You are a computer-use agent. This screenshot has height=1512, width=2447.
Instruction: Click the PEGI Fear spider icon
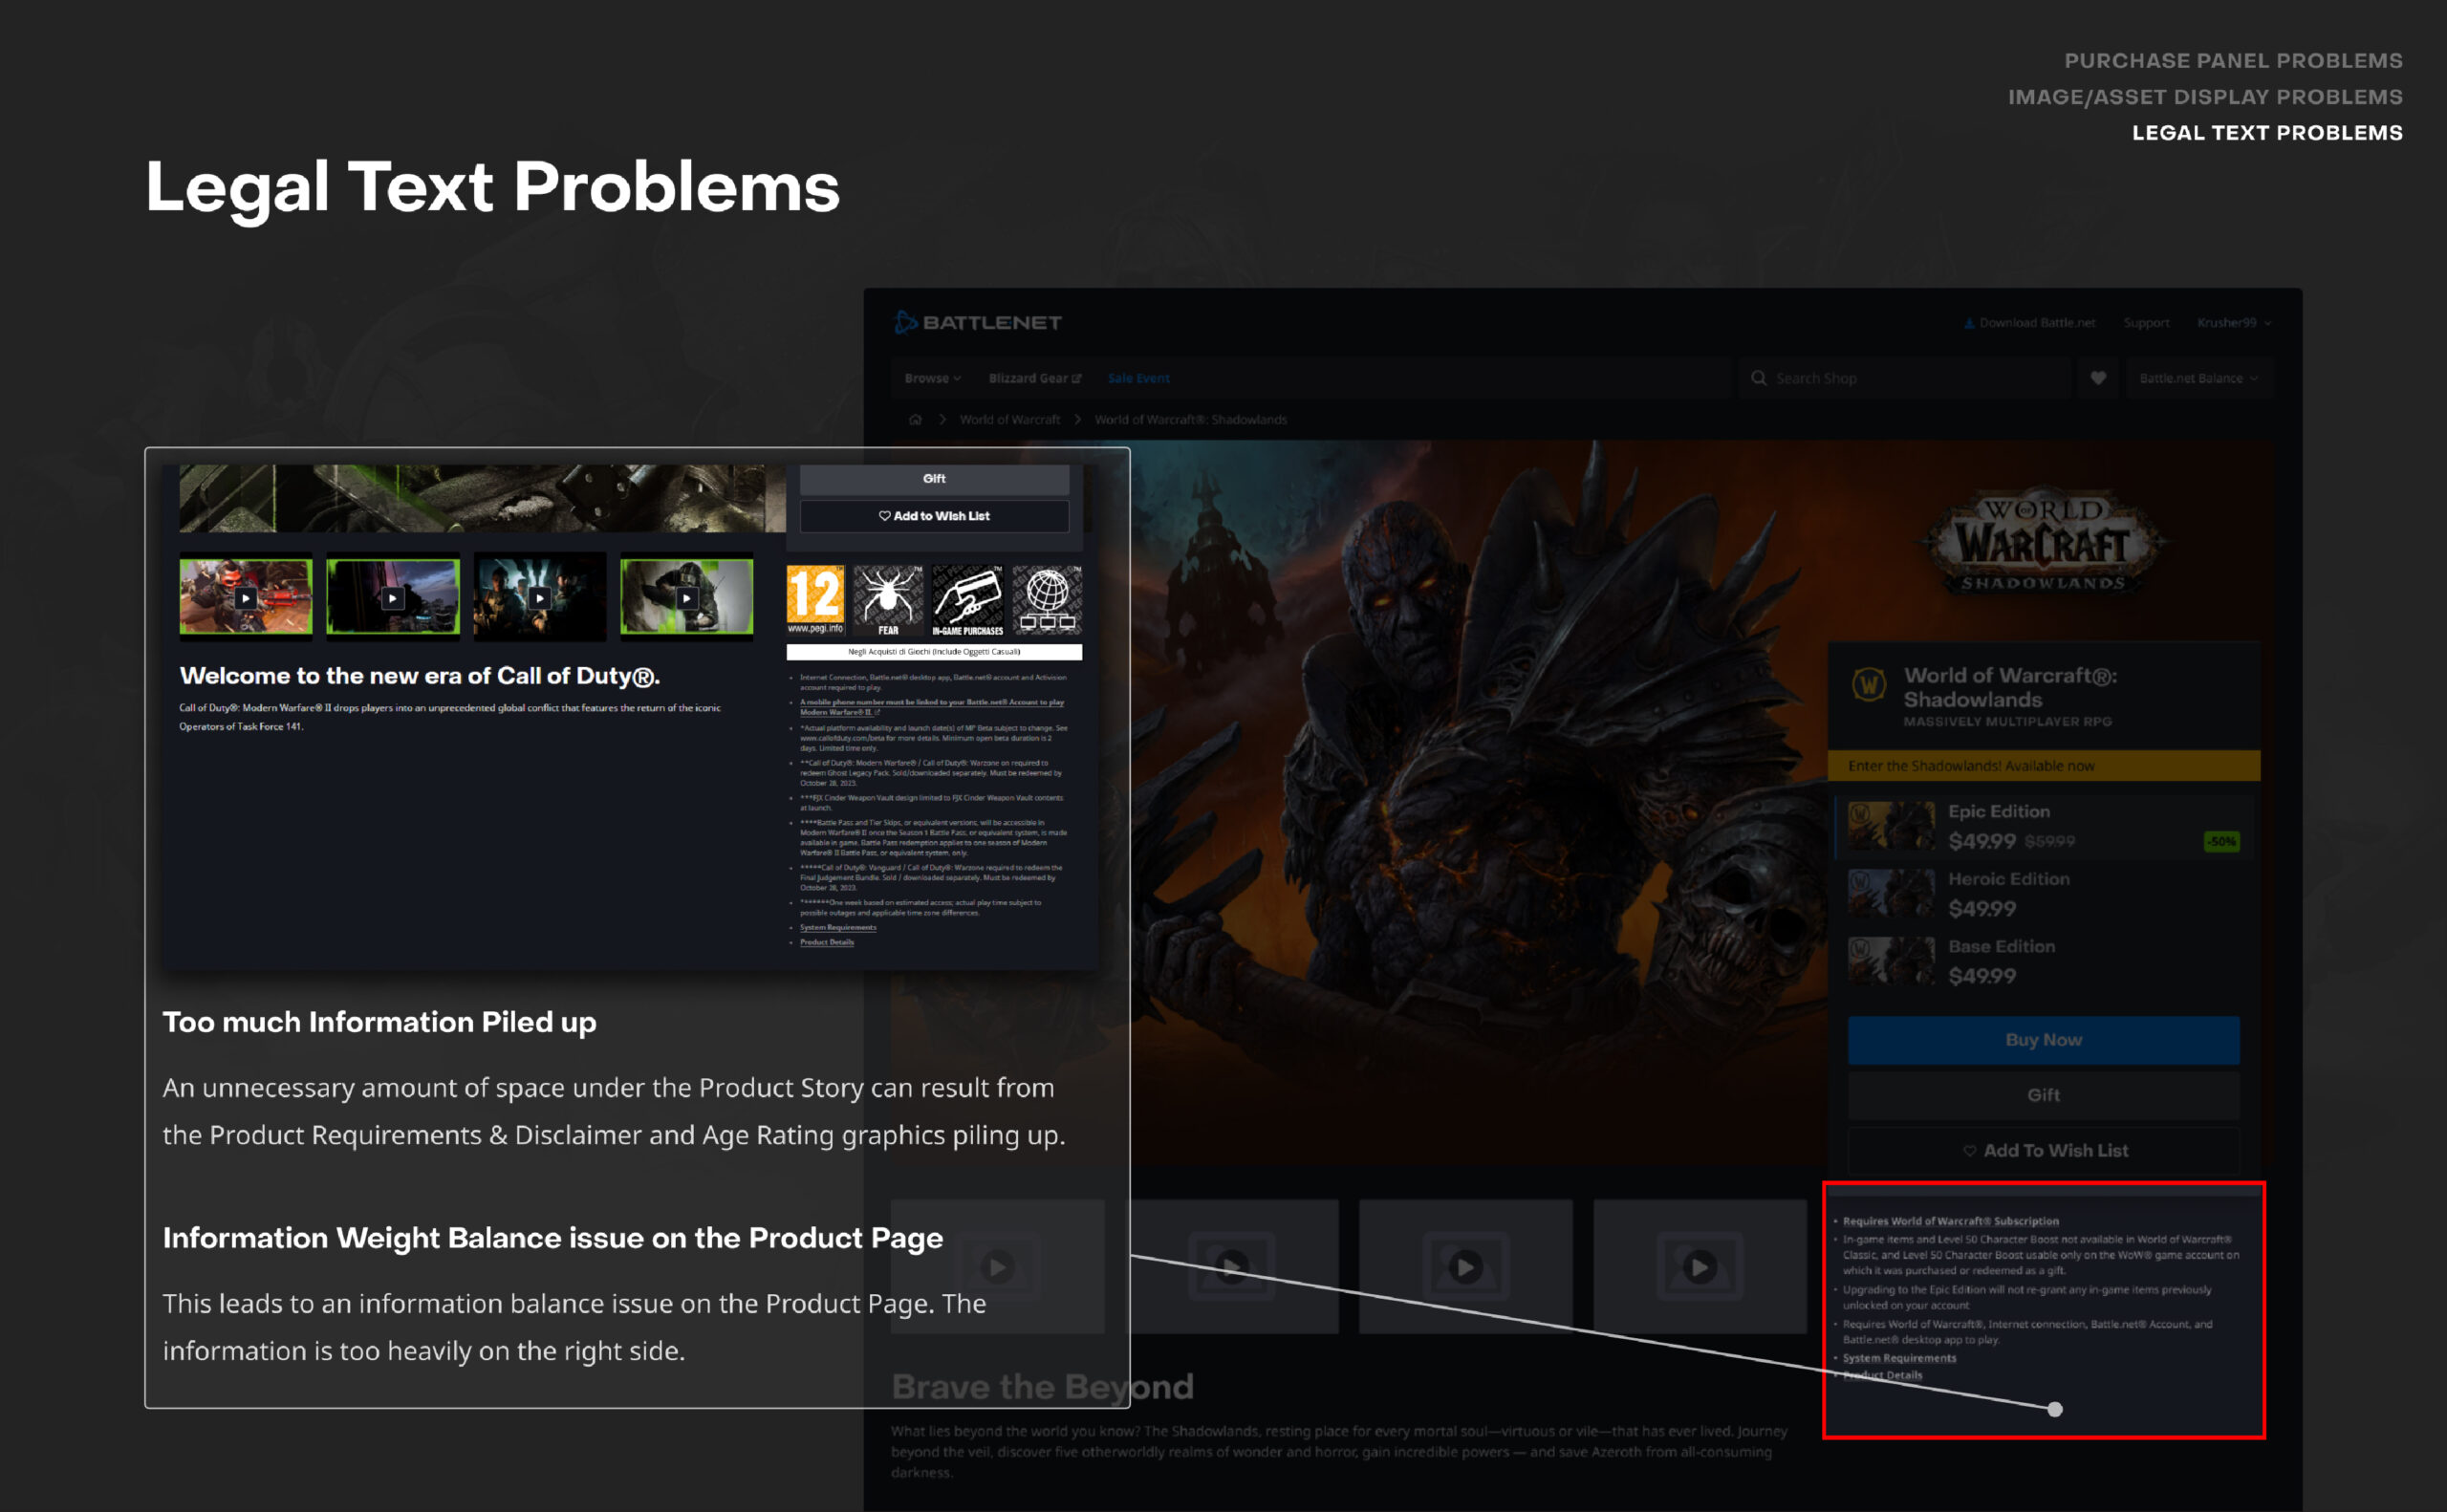pos(888,600)
